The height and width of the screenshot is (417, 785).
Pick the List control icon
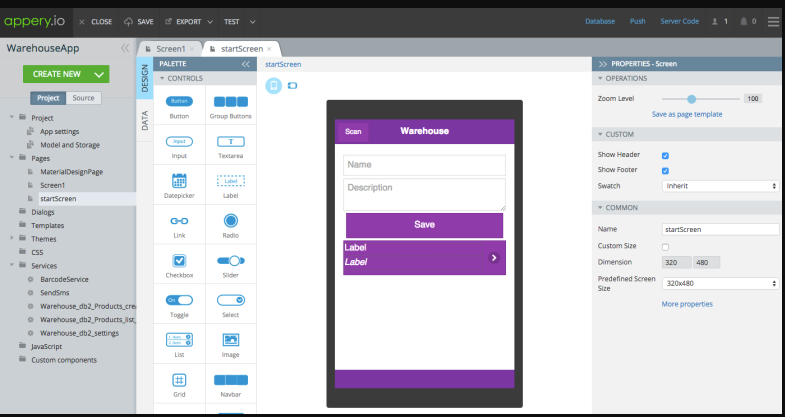(179, 340)
